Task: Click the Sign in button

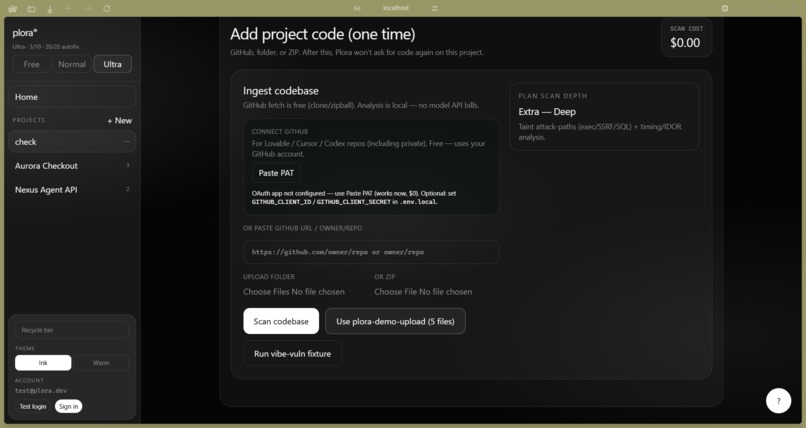Action: (68, 406)
